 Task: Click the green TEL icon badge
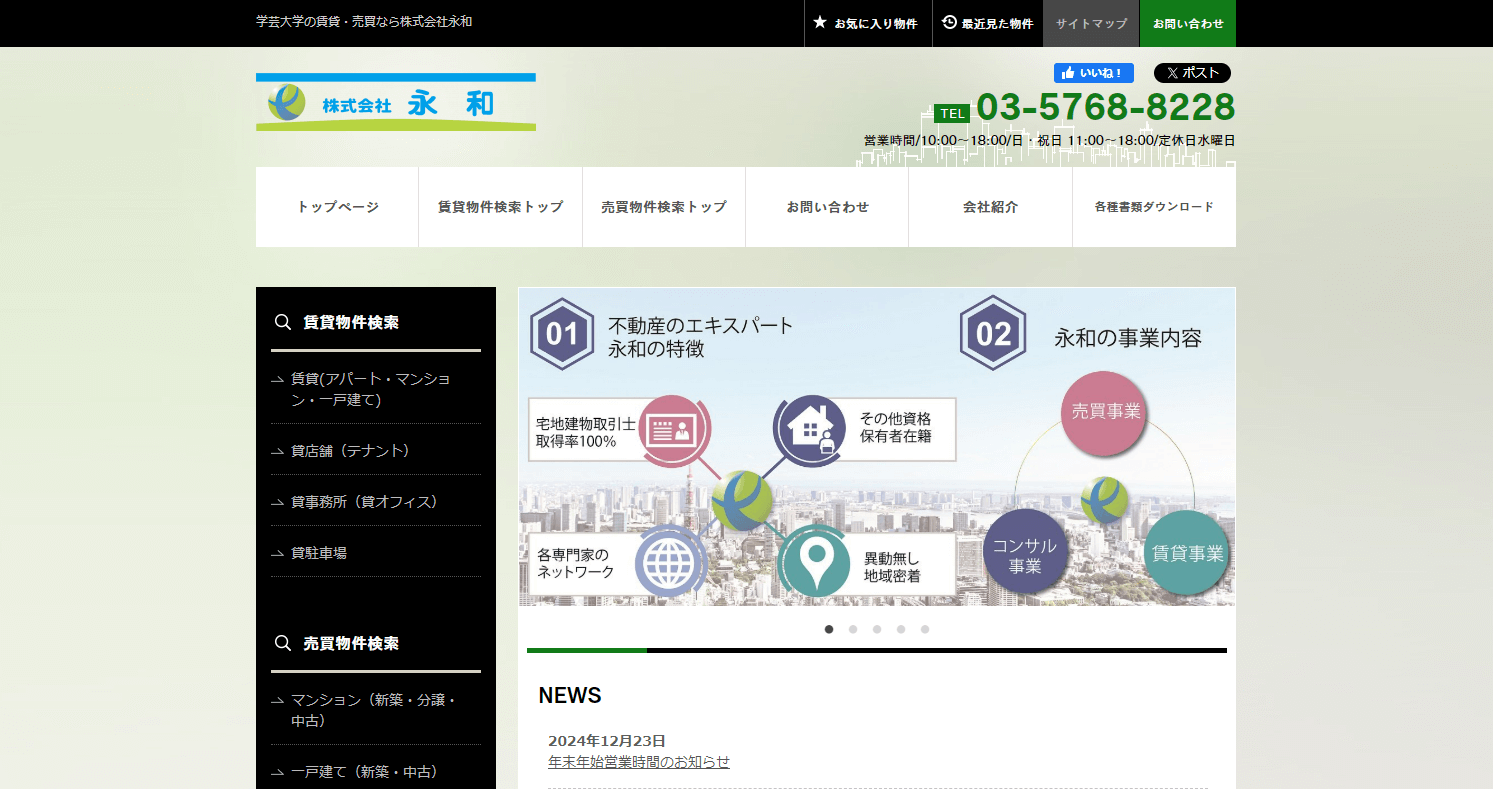pyautogui.click(x=951, y=113)
